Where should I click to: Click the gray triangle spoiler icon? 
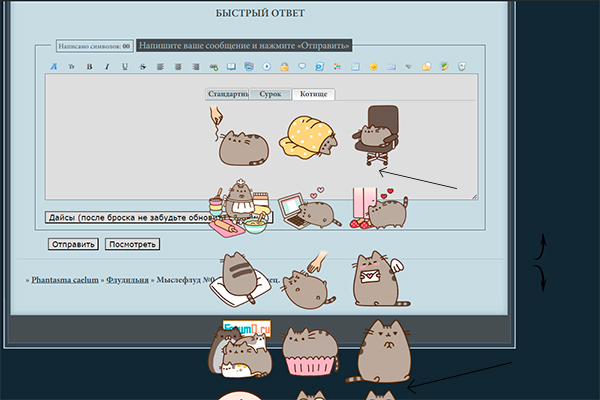[x=409, y=67]
